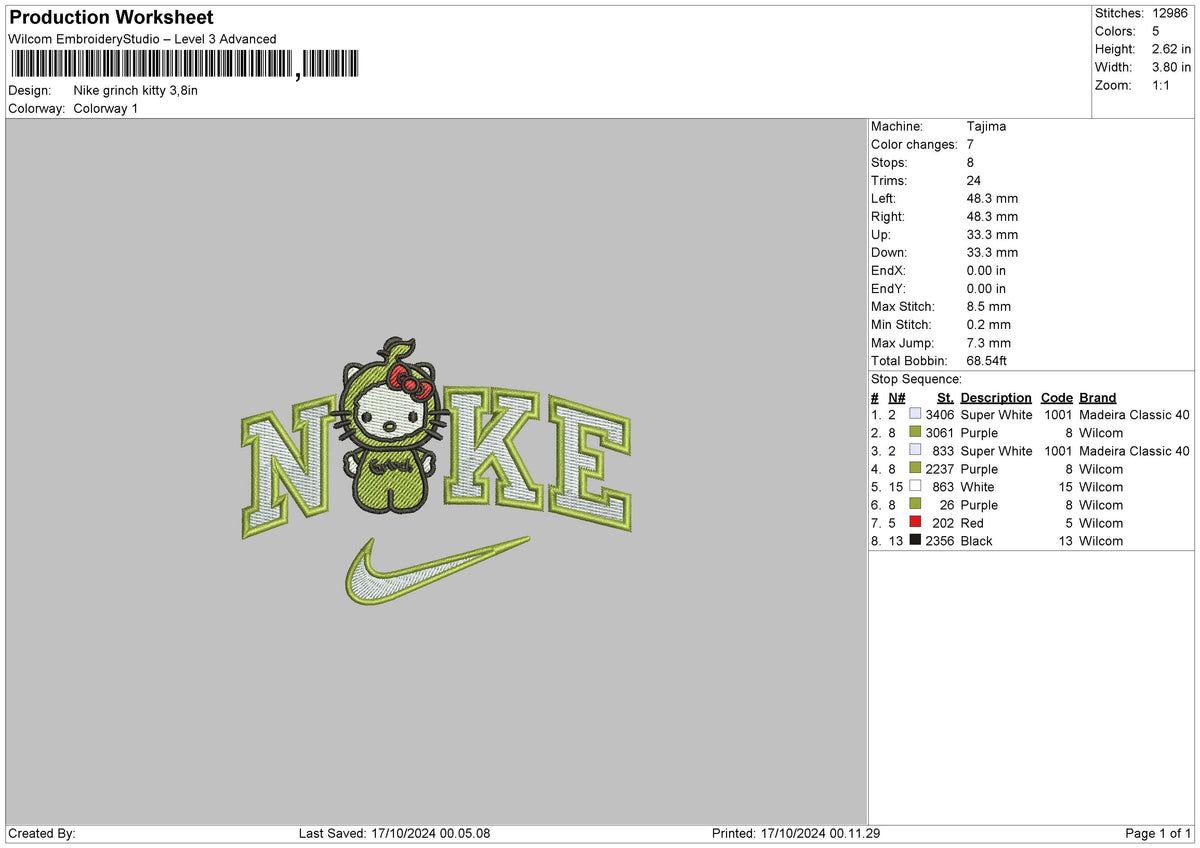This screenshot has width=1200, height=848.
Task: Click the Stop Sequence heading
Action: pos(916,379)
